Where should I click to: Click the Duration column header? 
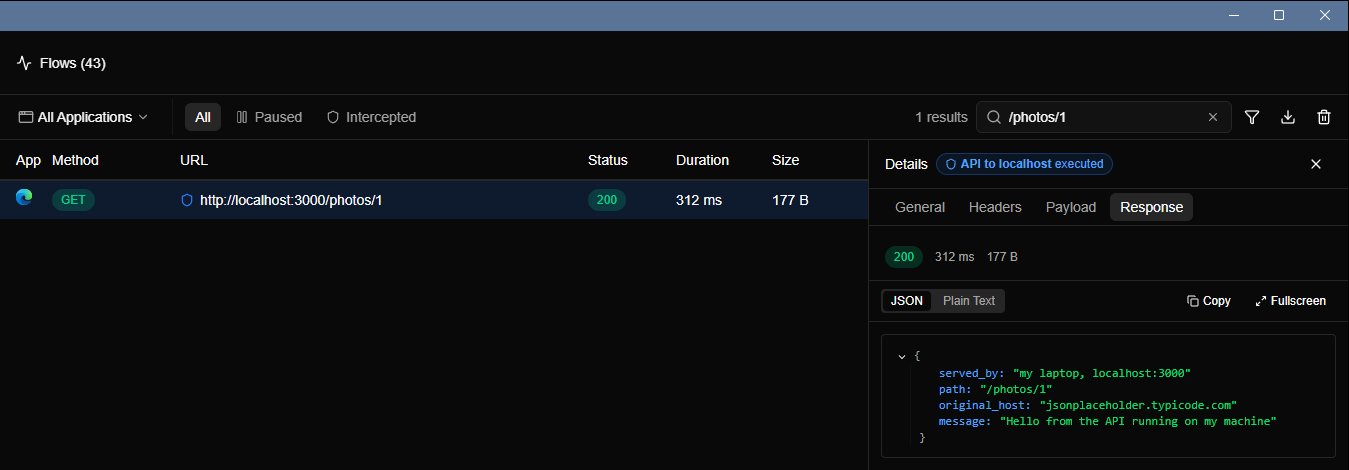[x=702, y=160]
